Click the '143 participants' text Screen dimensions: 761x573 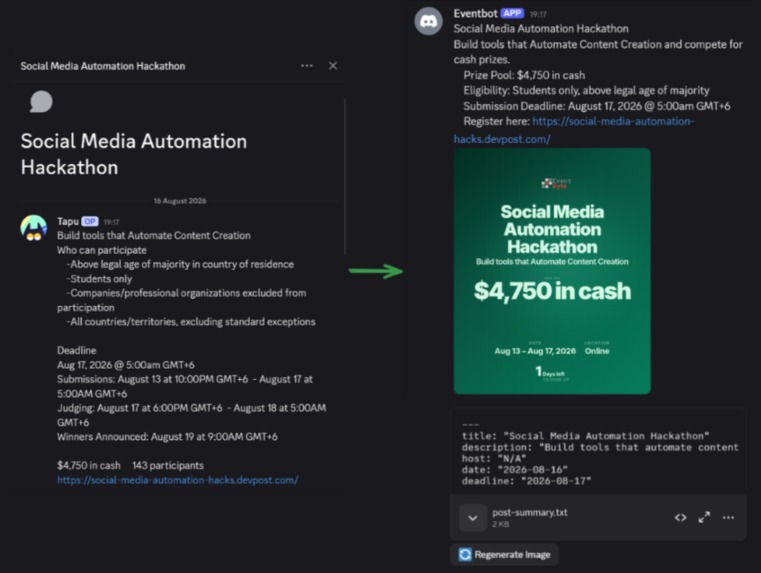pos(168,465)
